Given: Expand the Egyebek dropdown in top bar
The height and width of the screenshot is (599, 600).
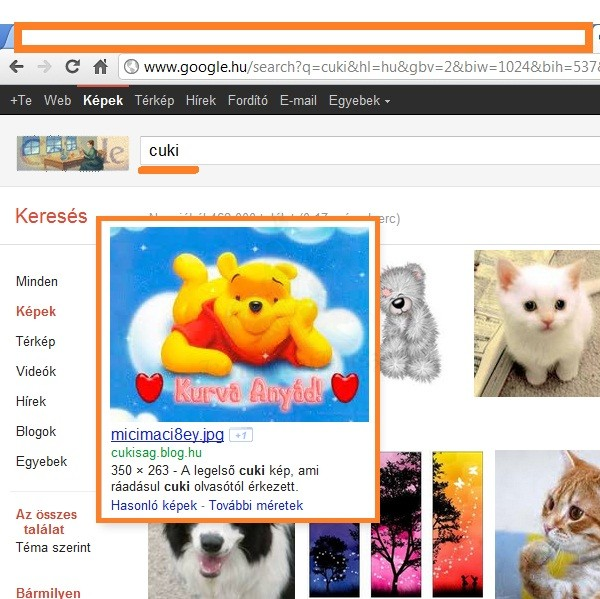Looking at the screenshot, I should pos(359,100).
